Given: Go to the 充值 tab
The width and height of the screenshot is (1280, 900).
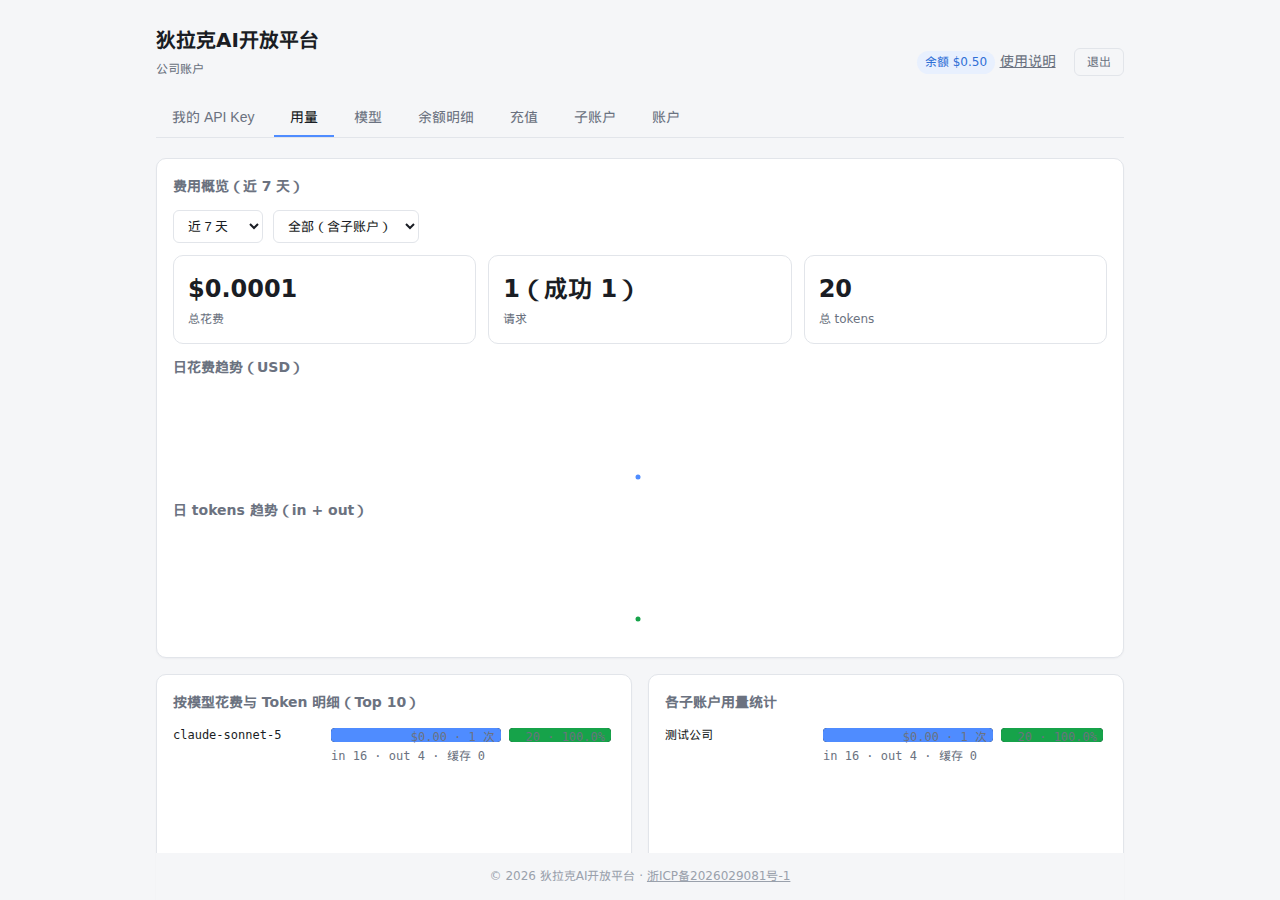Looking at the screenshot, I should pyautogui.click(x=524, y=117).
